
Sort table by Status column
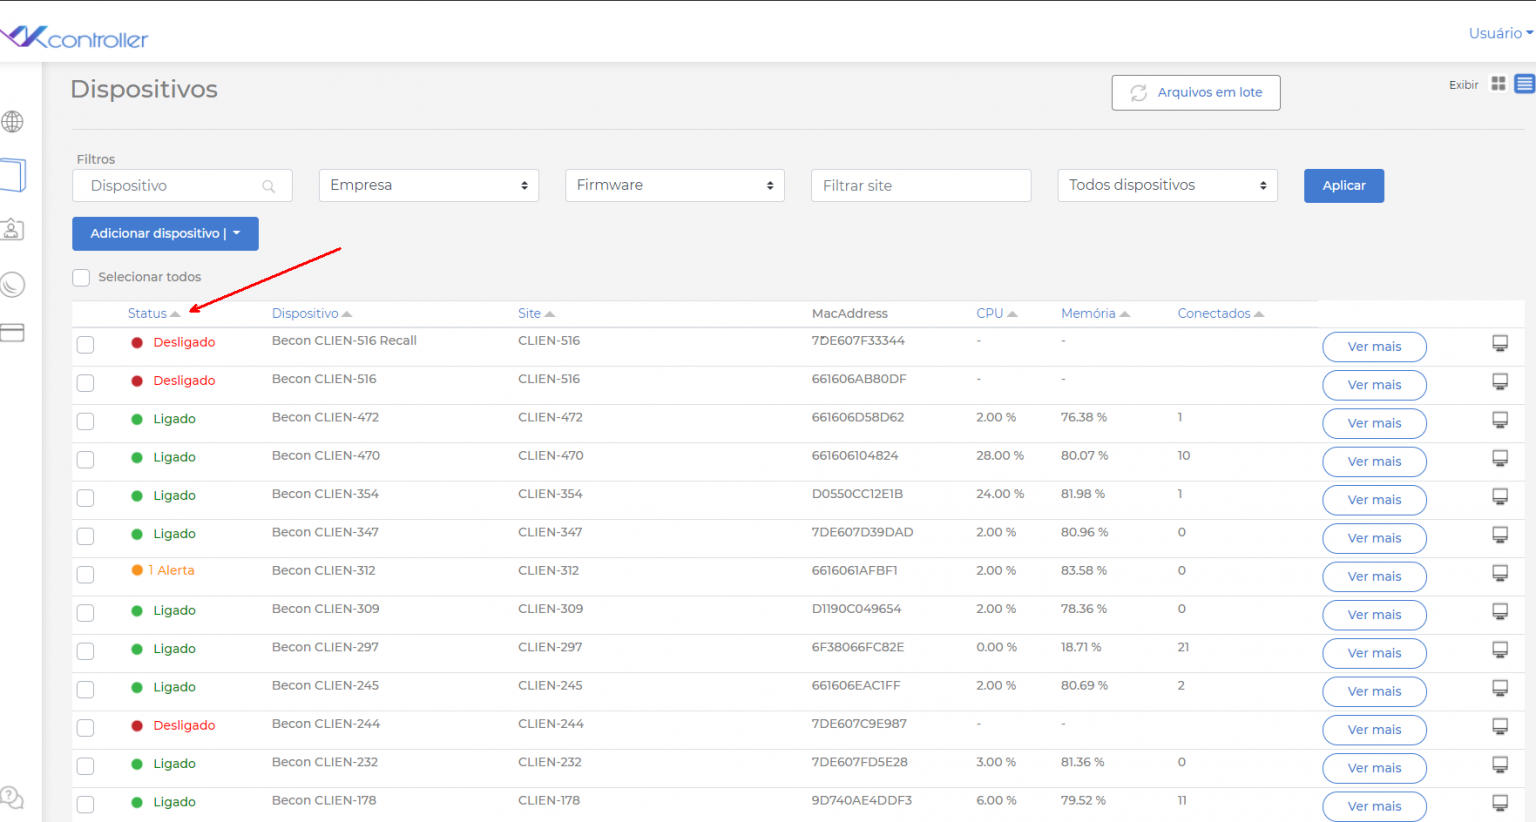pyautogui.click(x=154, y=313)
